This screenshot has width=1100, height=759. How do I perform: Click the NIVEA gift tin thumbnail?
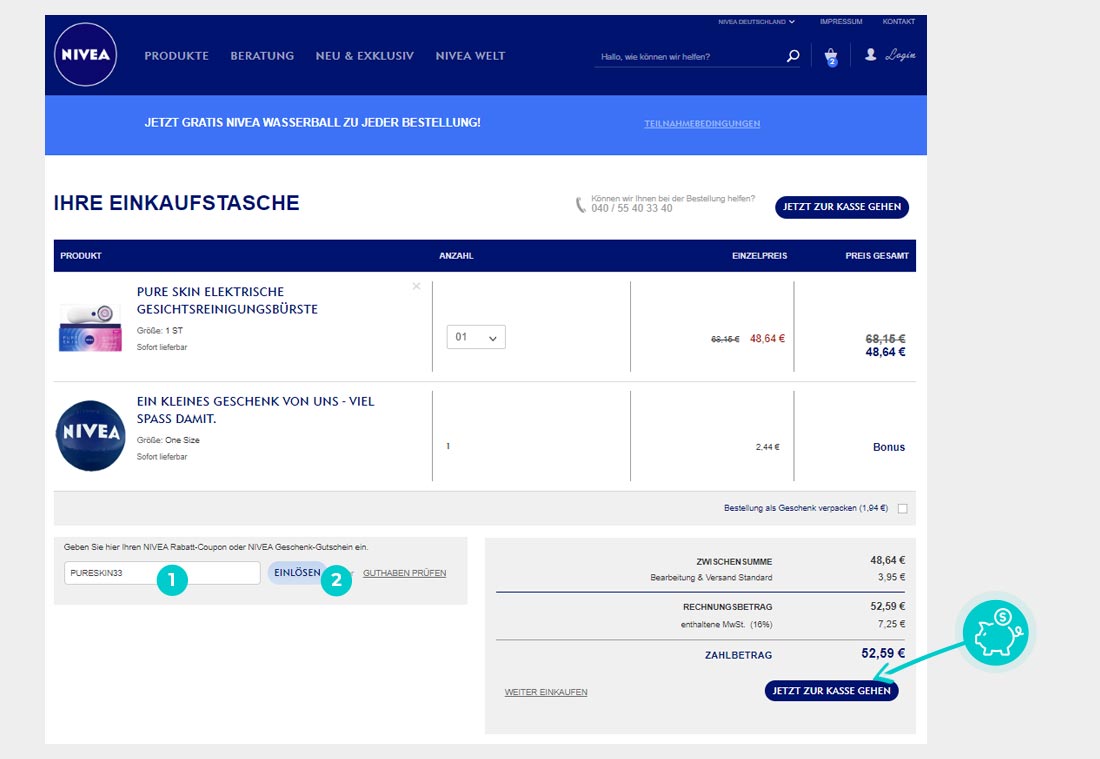point(90,435)
